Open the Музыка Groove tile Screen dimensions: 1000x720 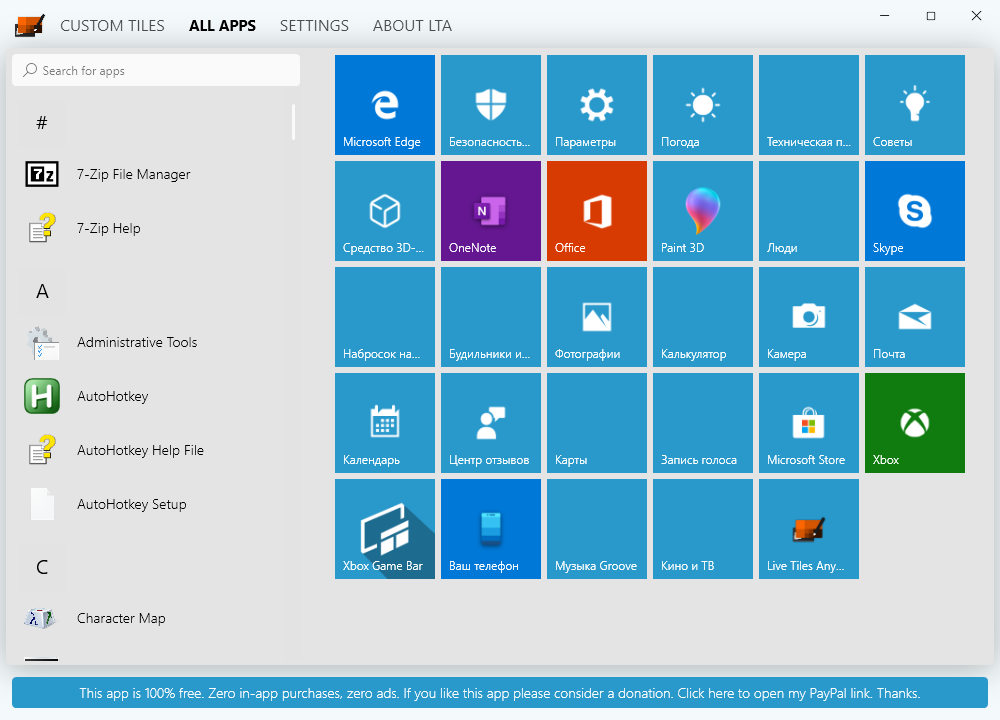point(596,529)
